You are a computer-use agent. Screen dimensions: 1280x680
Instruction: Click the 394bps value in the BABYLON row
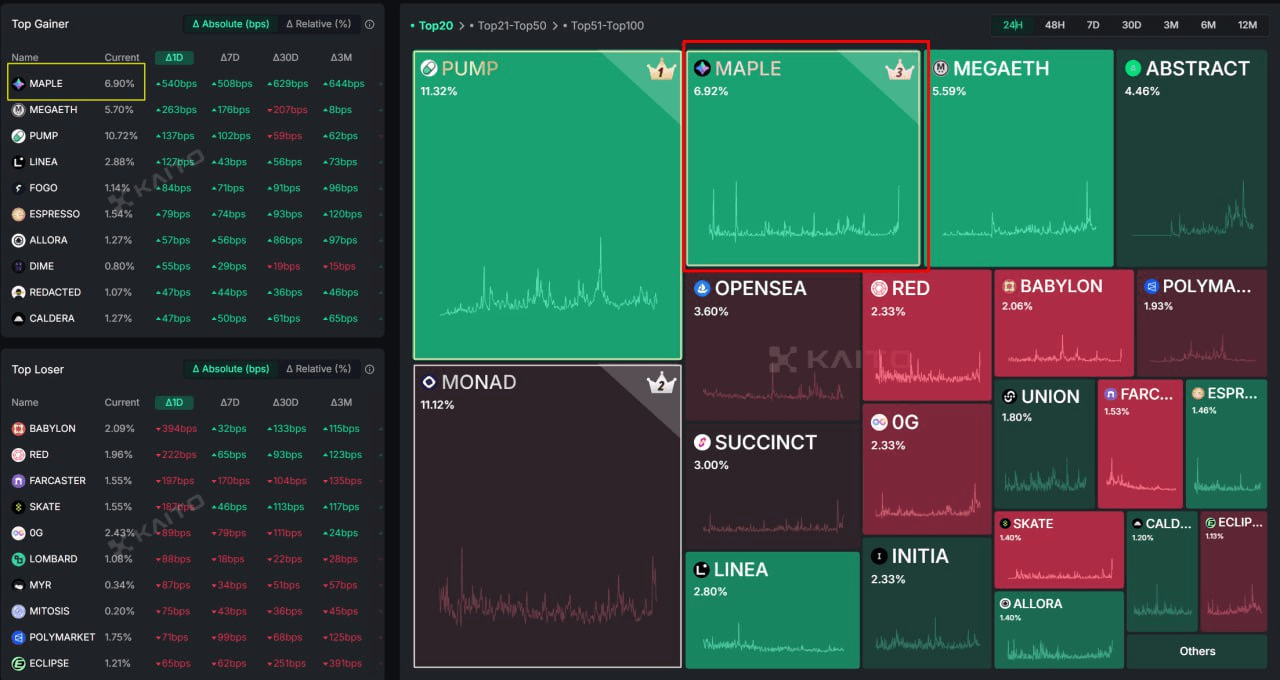pyautogui.click(x=176, y=428)
